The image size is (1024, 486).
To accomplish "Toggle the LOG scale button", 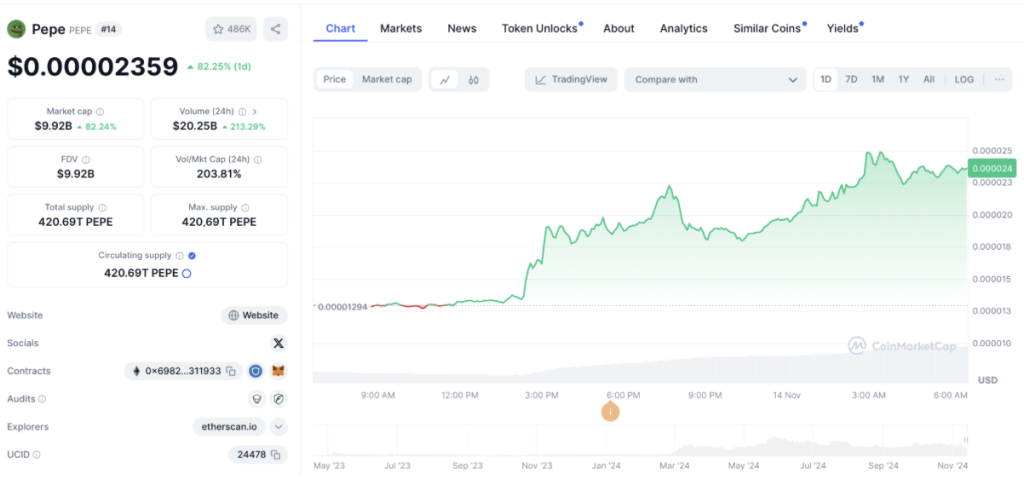I will [x=964, y=80].
